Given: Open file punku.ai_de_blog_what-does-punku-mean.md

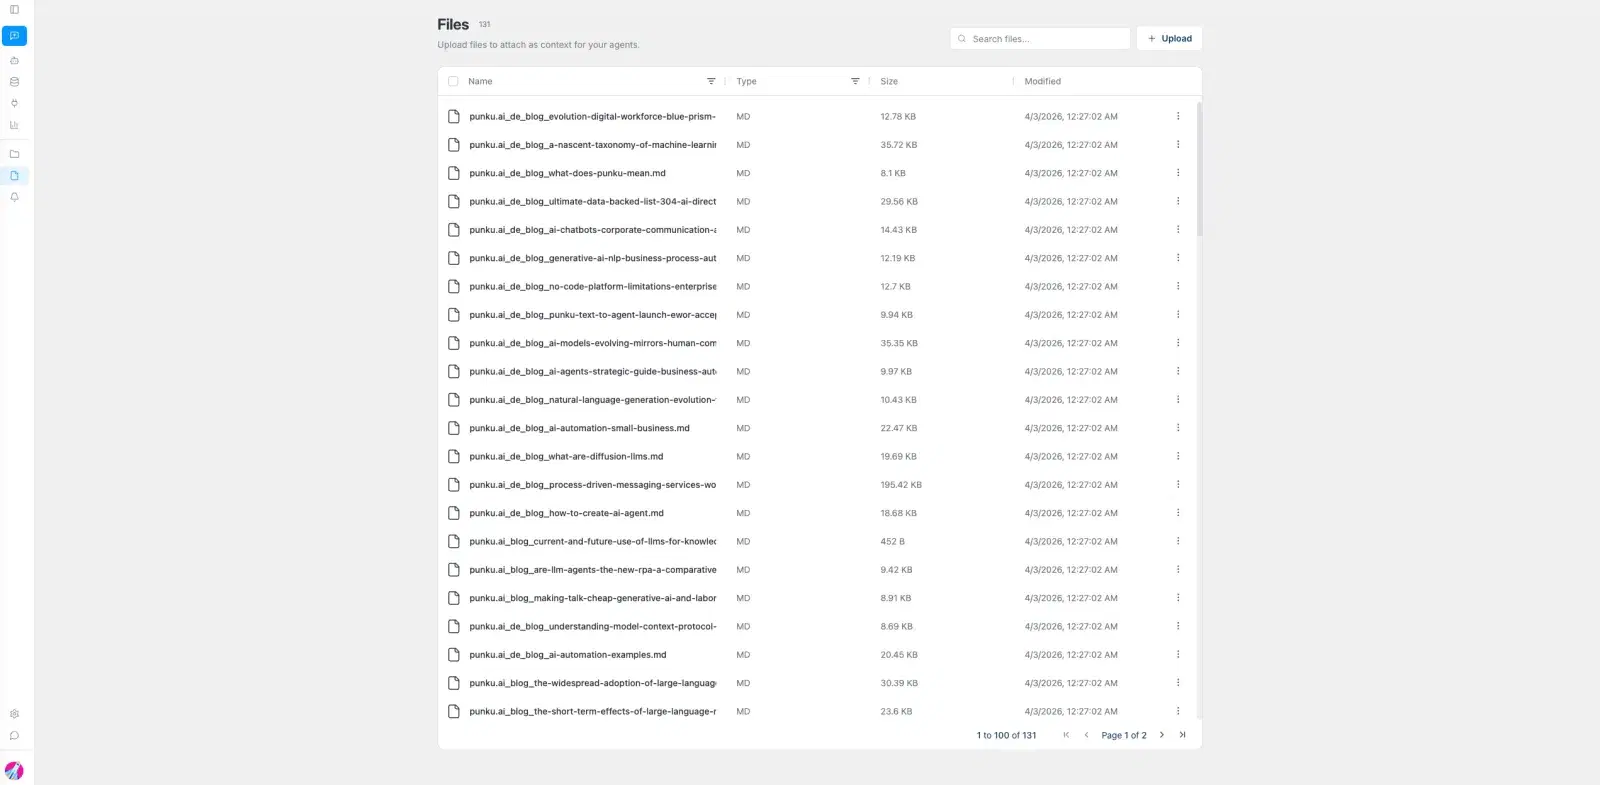Looking at the screenshot, I should 567,173.
